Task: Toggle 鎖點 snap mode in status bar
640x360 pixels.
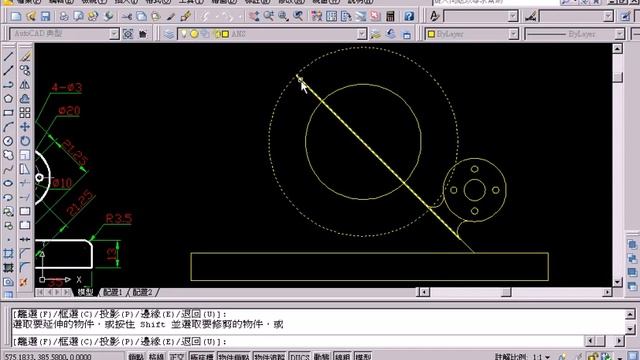Action: click(x=136, y=356)
